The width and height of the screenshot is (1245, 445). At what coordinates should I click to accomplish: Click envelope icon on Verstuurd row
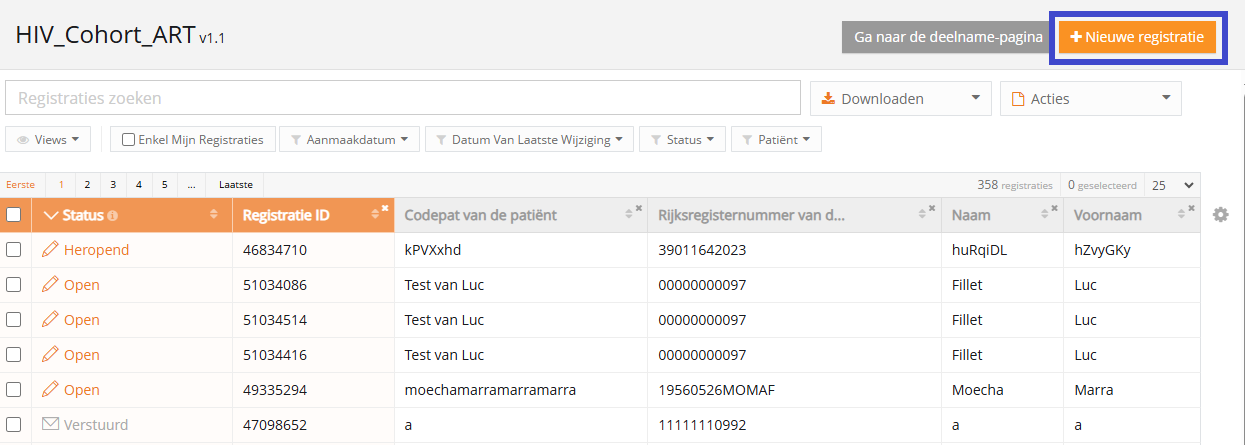[50, 425]
